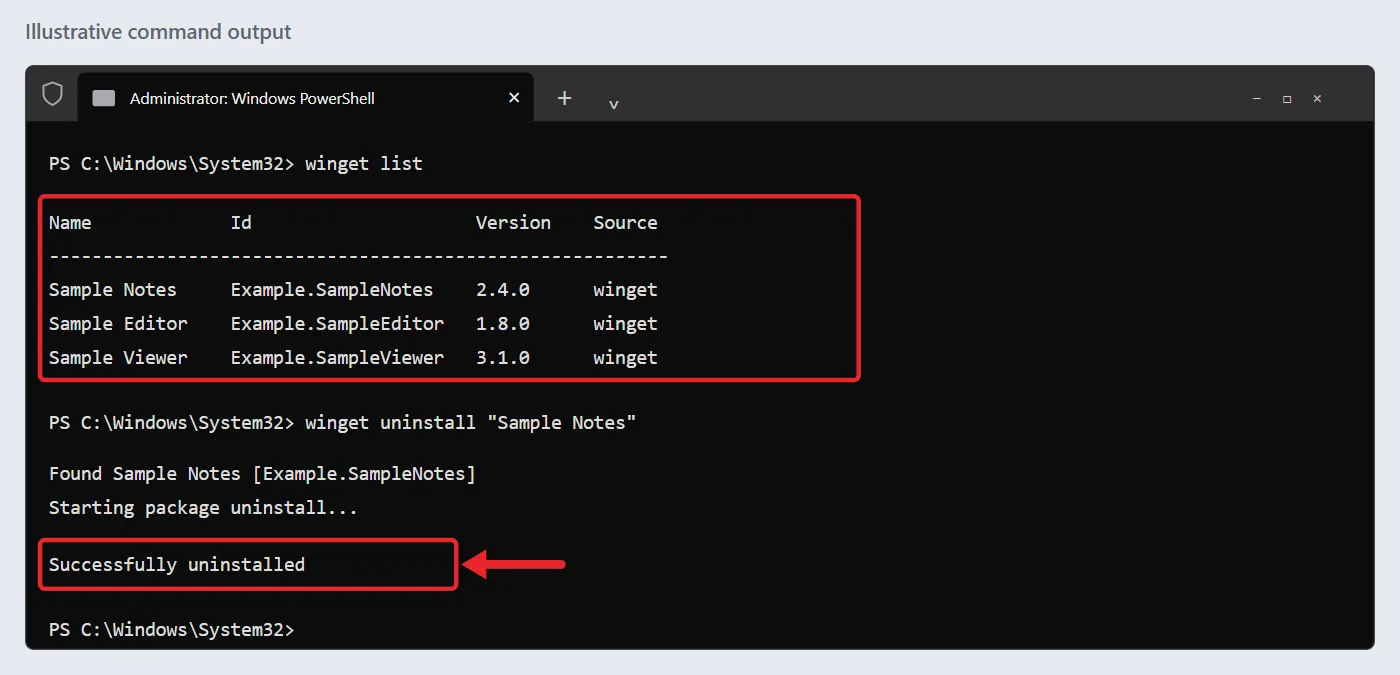The height and width of the screenshot is (675, 1400).
Task: Click the 'Sample Viewer' name cell
Action: pyautogui.click(x=118, y=358)
